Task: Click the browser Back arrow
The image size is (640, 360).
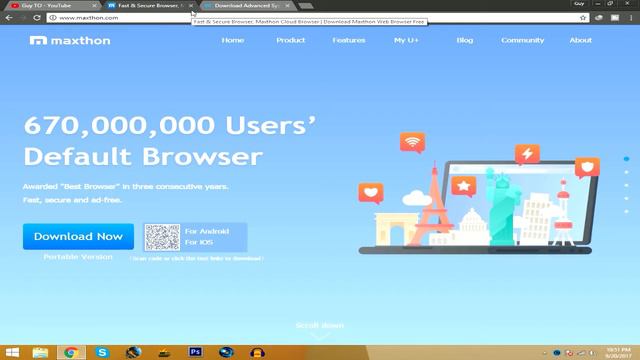Action: 9,18
